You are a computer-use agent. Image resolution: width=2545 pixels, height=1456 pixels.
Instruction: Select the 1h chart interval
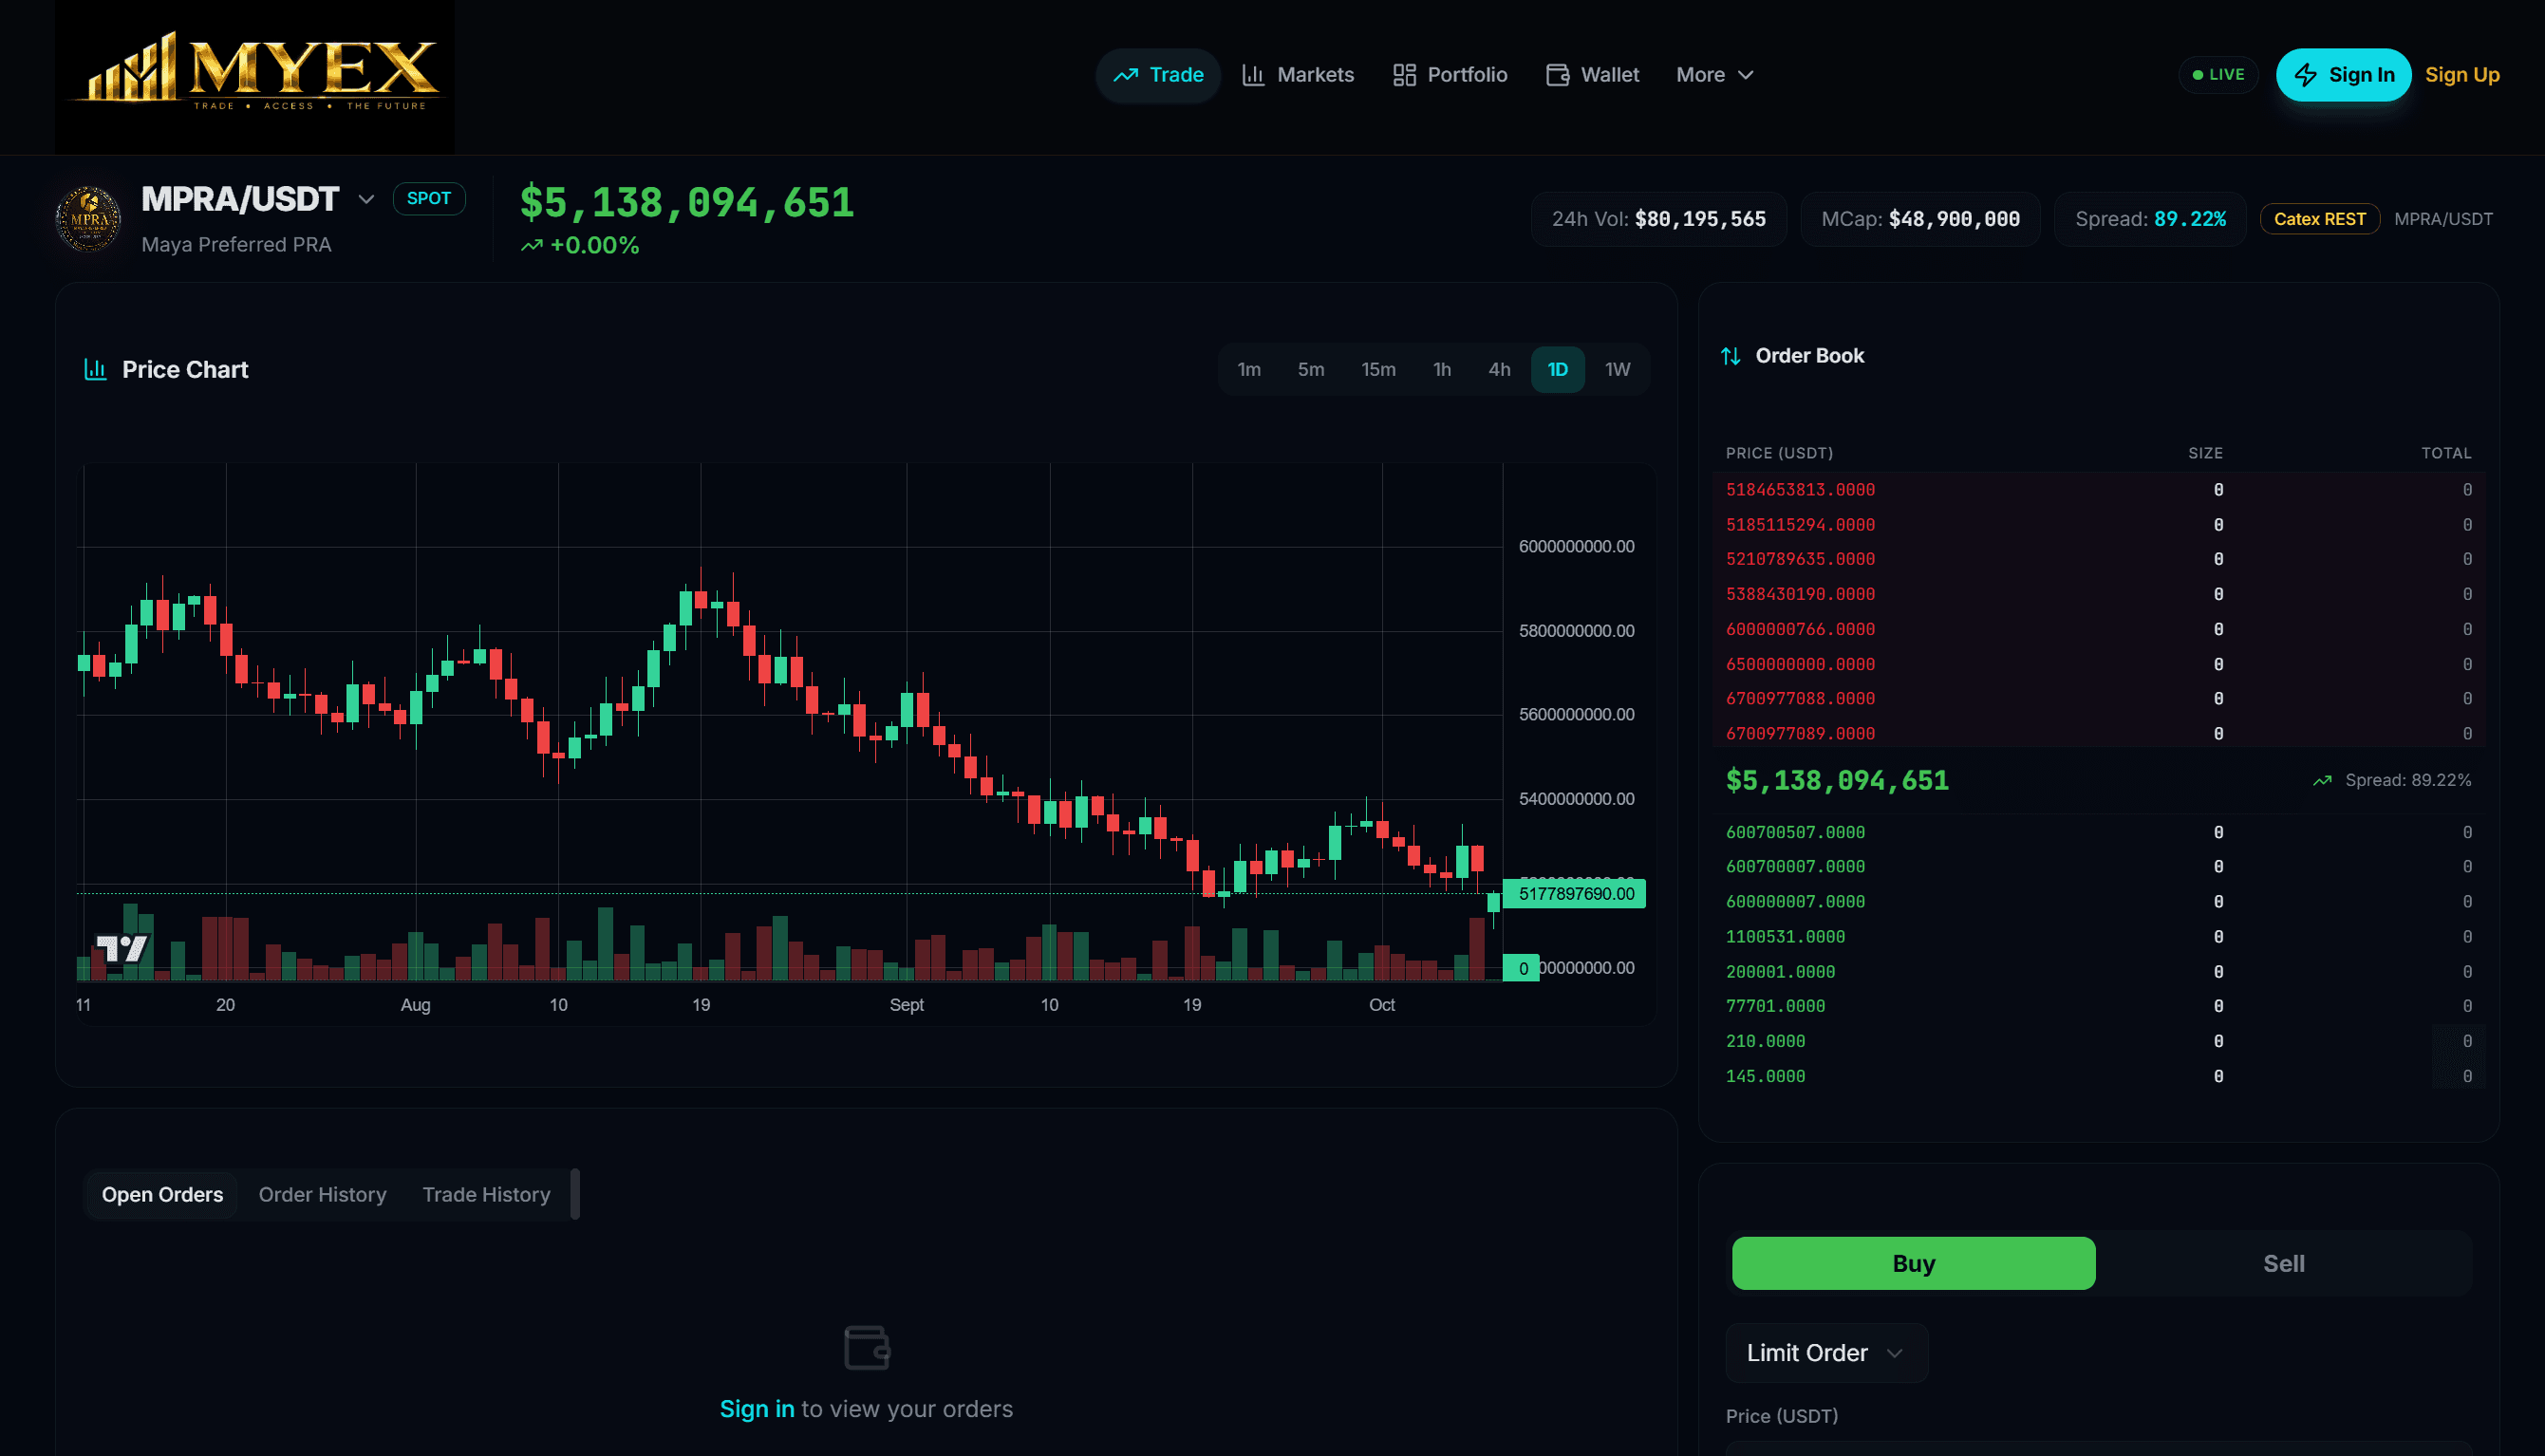[1442, 370]
